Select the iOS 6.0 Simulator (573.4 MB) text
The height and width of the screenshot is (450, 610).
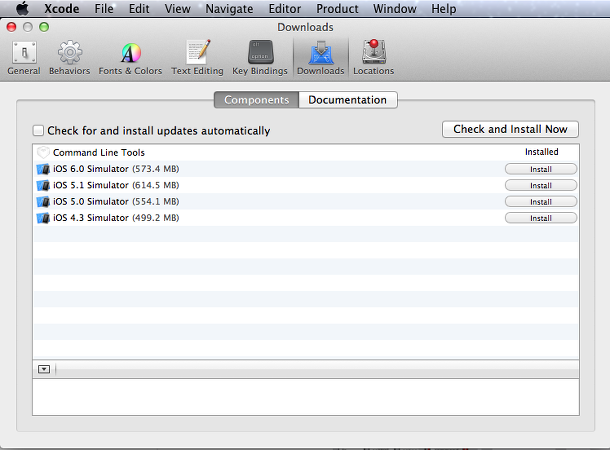tap(116, 169)
